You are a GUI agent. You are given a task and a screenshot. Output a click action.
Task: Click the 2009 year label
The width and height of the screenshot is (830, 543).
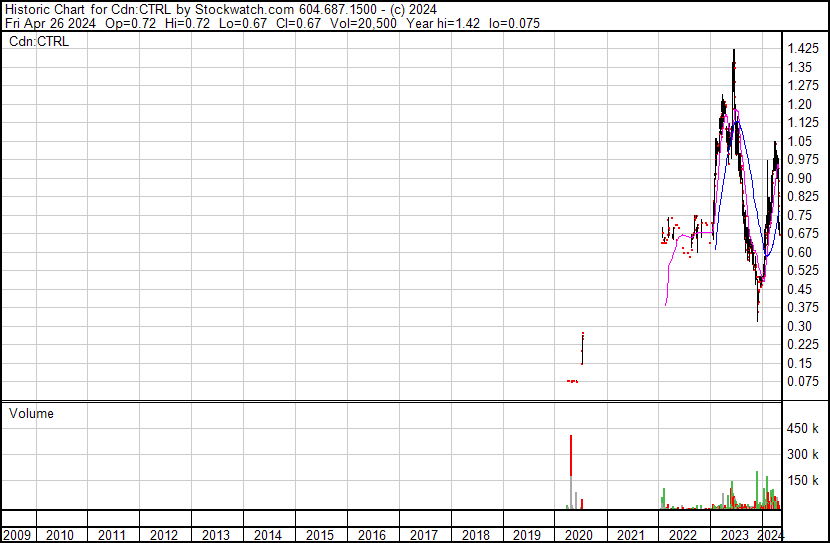(17, 535)
